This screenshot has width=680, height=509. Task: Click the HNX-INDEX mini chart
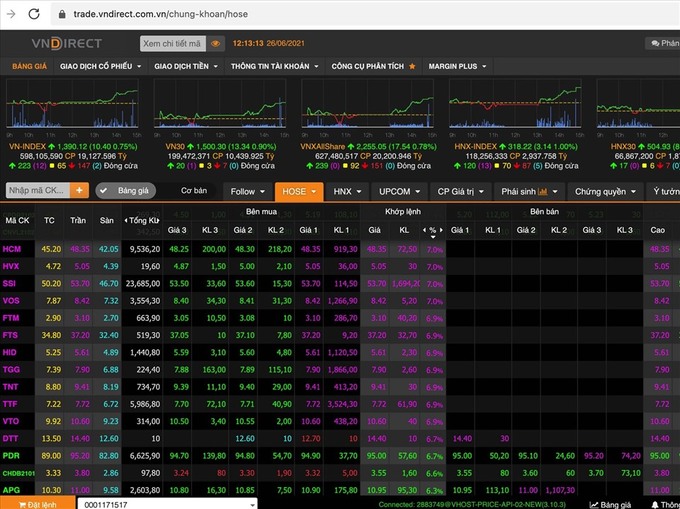coord(515,104)
